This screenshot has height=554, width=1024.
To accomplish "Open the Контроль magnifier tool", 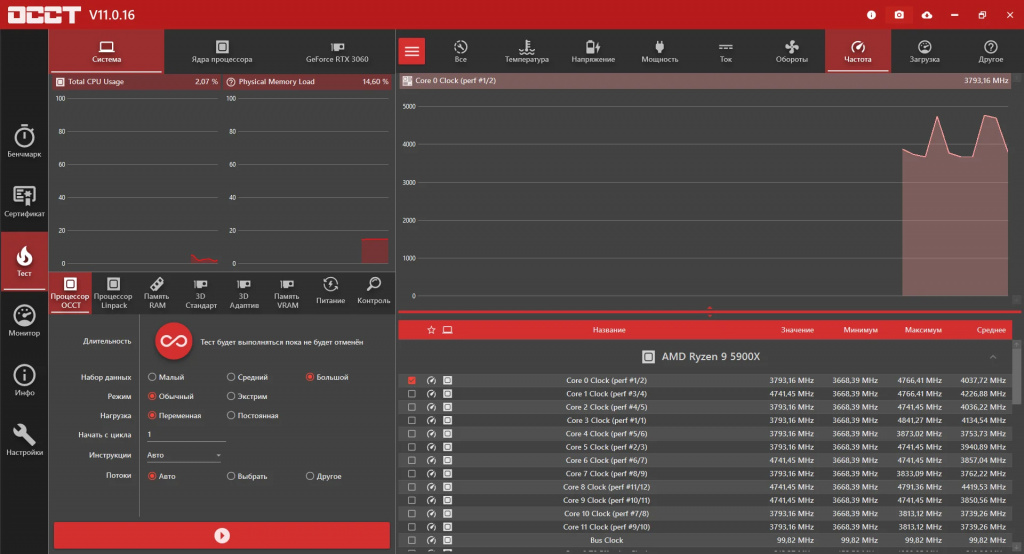I will click(x=374, y=290).
